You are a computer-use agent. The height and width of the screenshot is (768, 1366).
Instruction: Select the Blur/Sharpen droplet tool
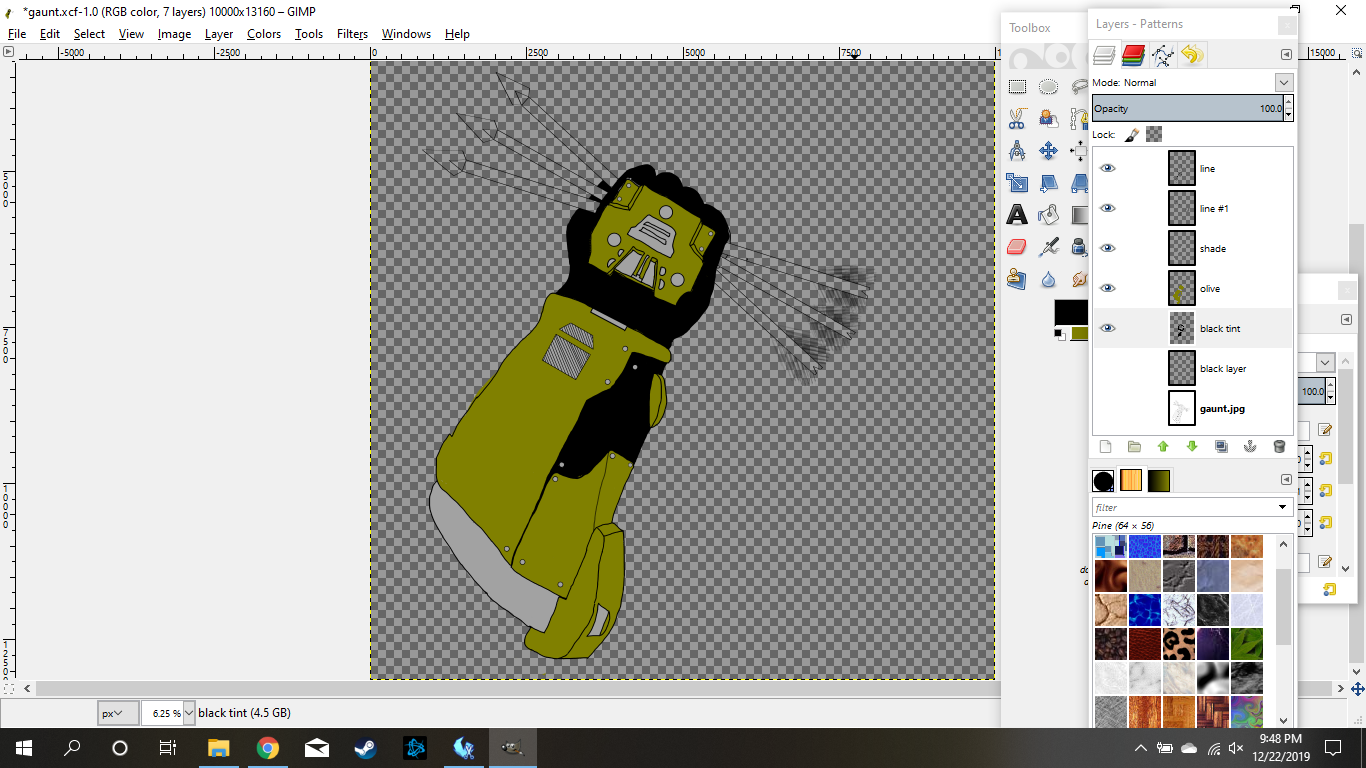click(x=1048, y=279)
